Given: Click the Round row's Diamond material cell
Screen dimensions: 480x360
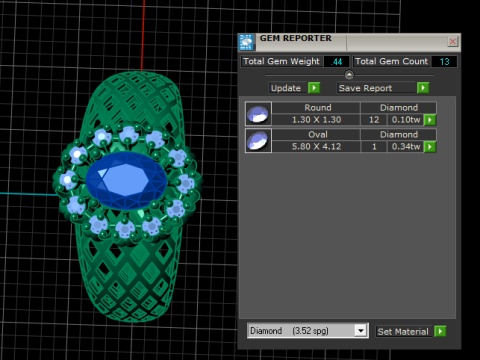Looking at the screenshot, I should click(399, 108).
